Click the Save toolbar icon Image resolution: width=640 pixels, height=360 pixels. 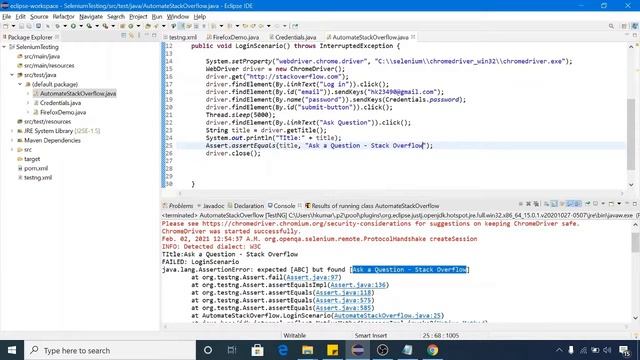[x=21, y=26]
